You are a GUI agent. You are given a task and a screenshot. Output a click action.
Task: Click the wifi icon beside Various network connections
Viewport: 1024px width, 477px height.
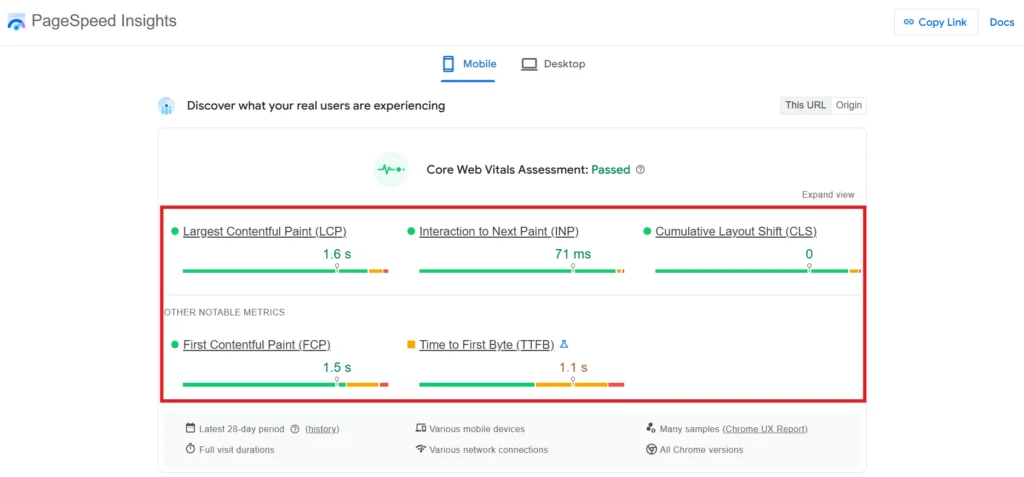[421, 449]
